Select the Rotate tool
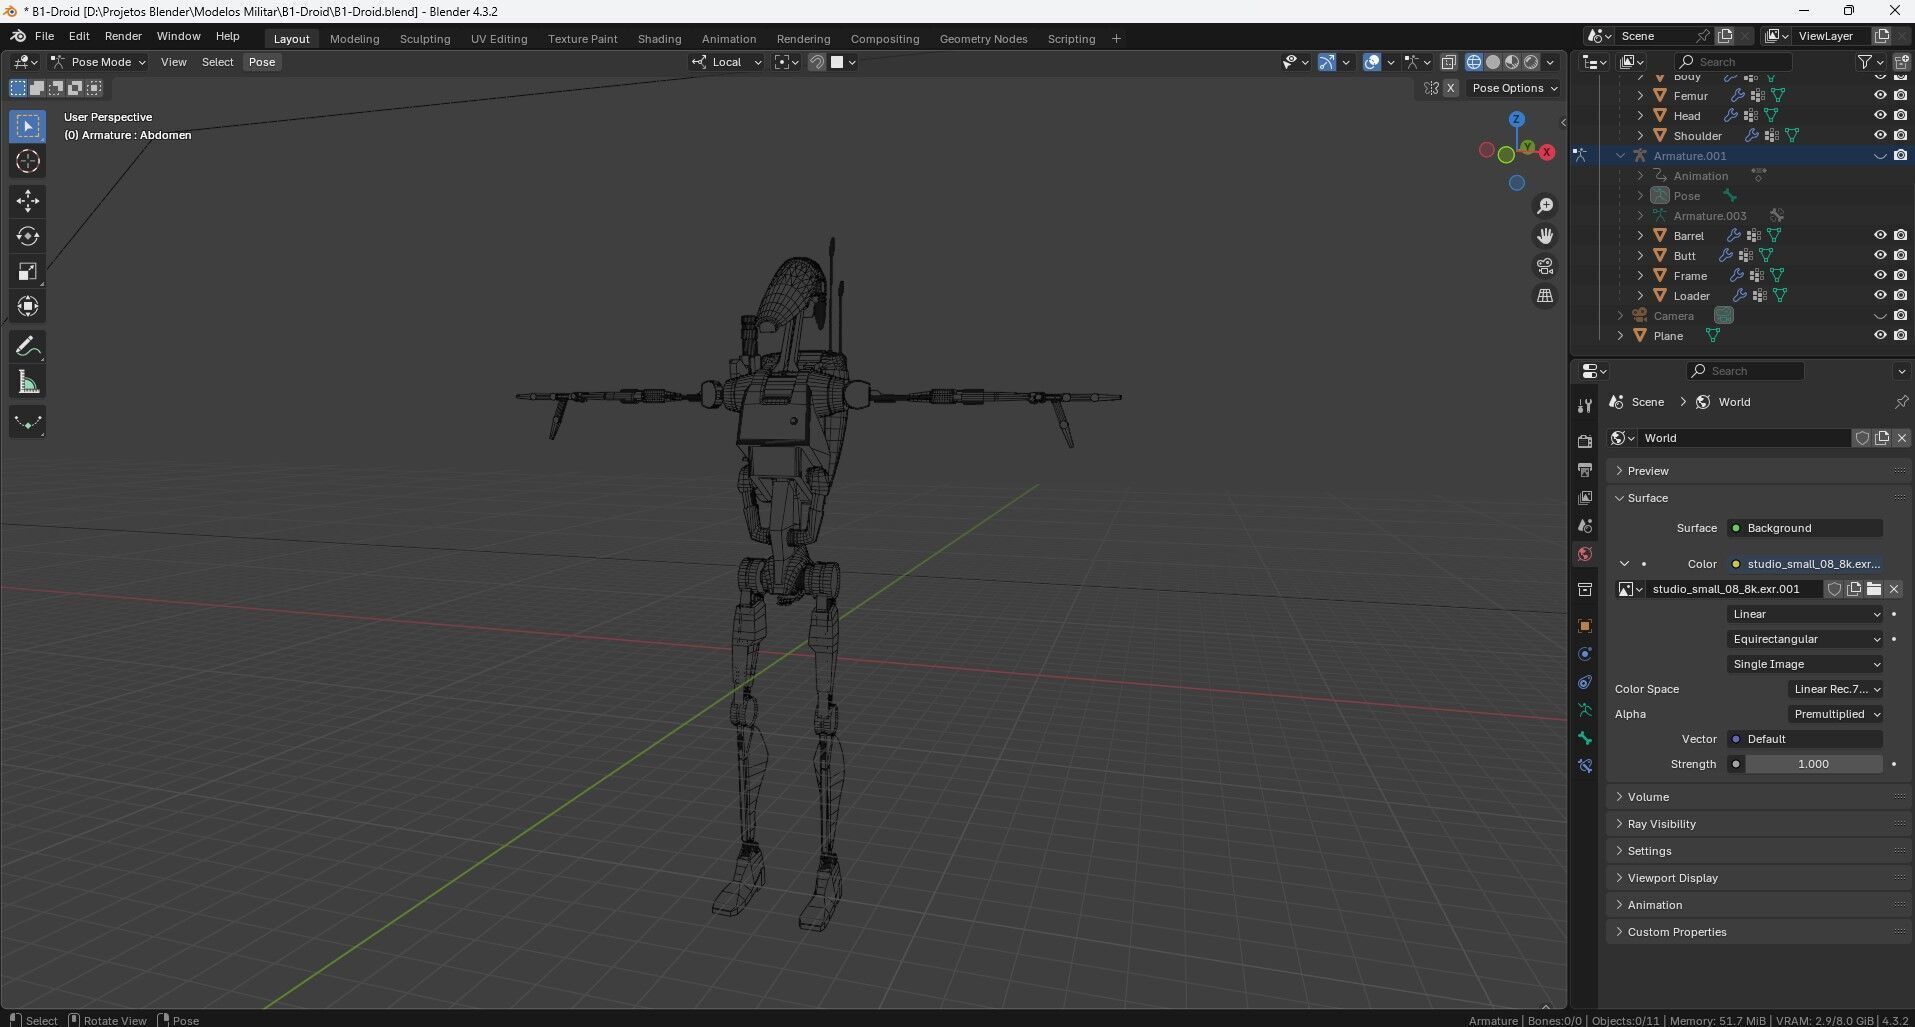 pyautogui.click(x=27, y=236)
